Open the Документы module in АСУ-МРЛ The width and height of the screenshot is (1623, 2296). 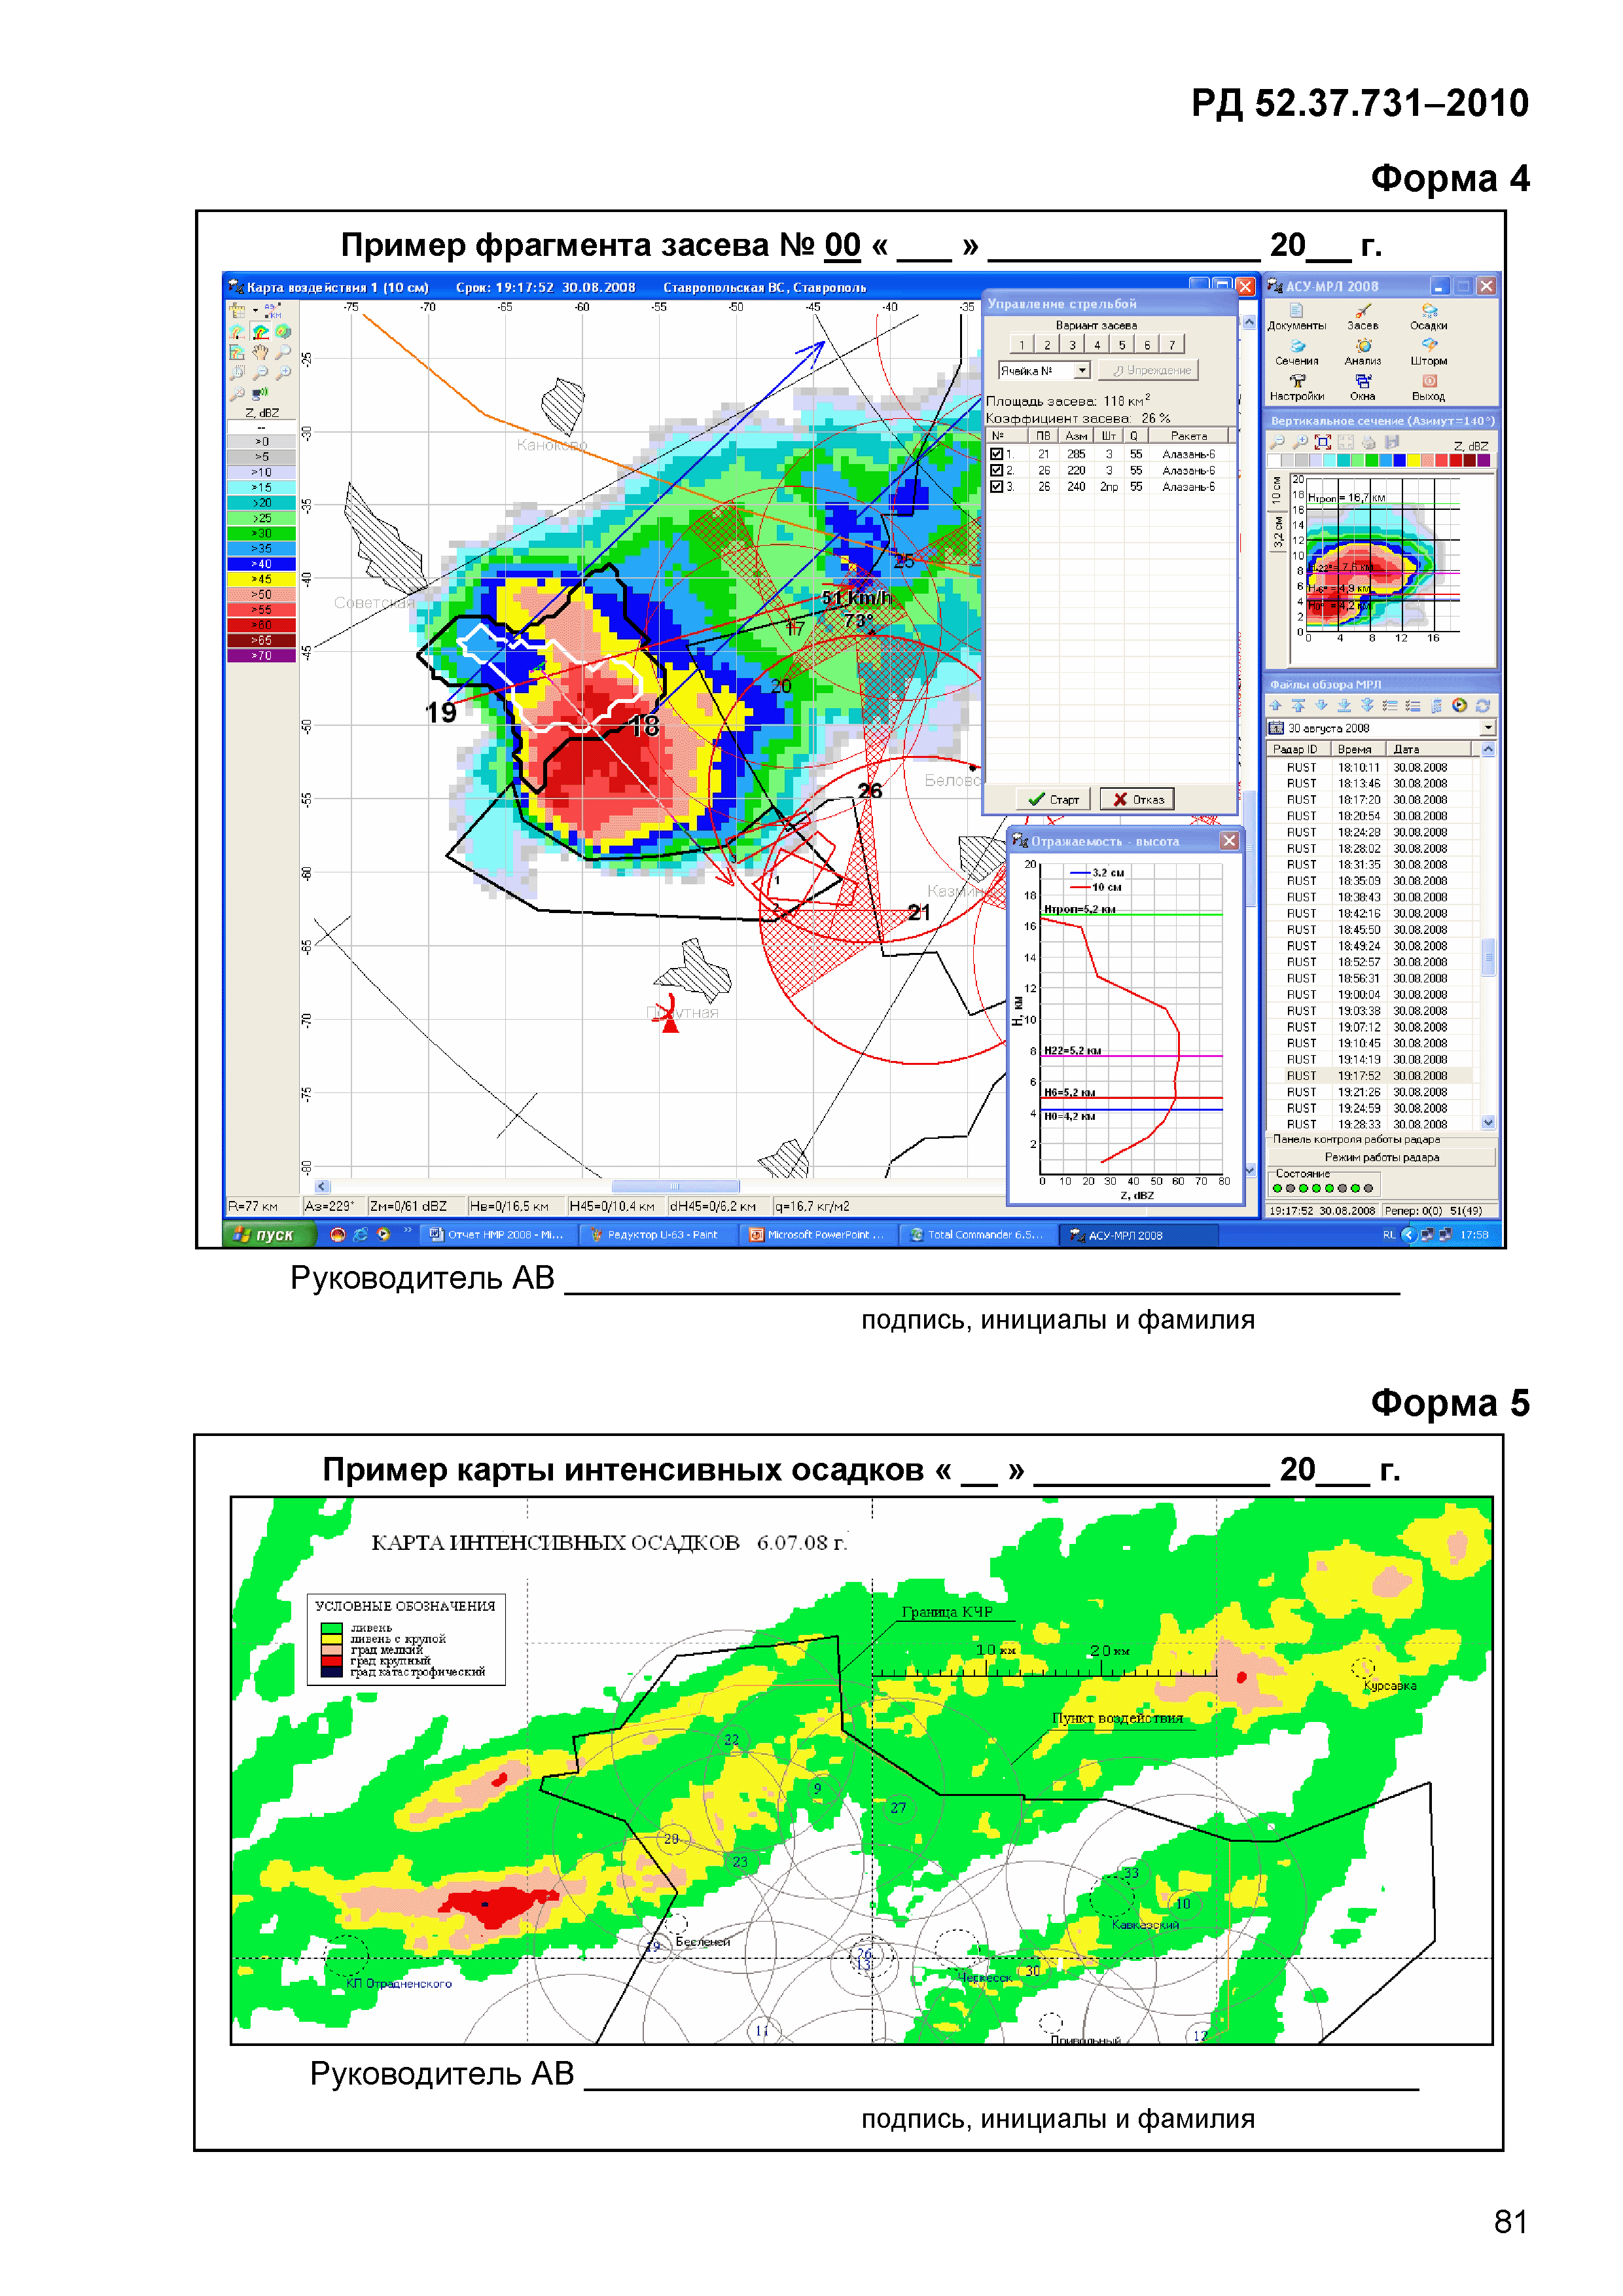coord(1296,317)
